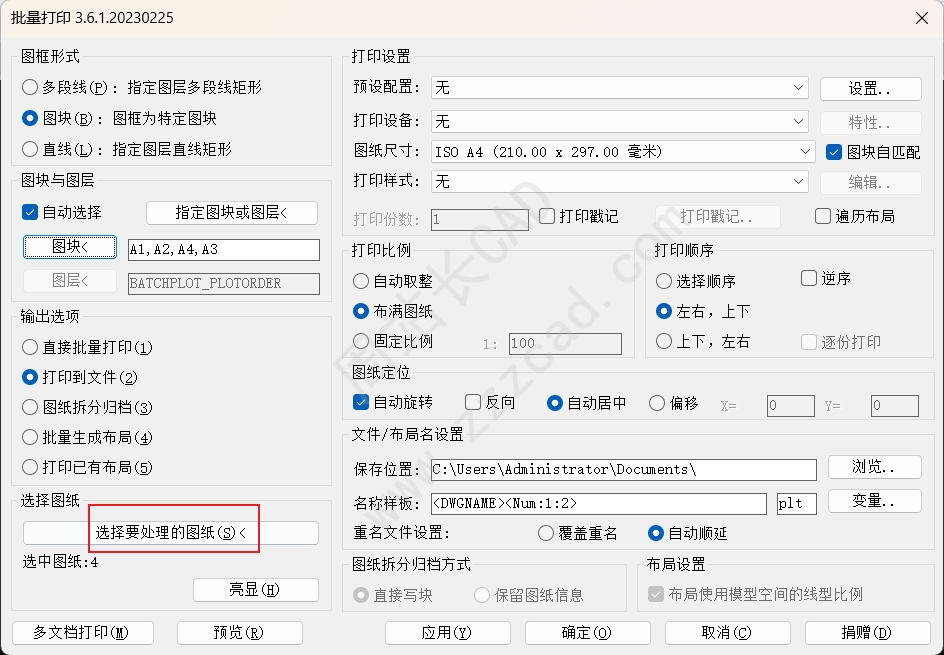
Task: Close the 批量打印 dialog window
Action: [920, 17]
